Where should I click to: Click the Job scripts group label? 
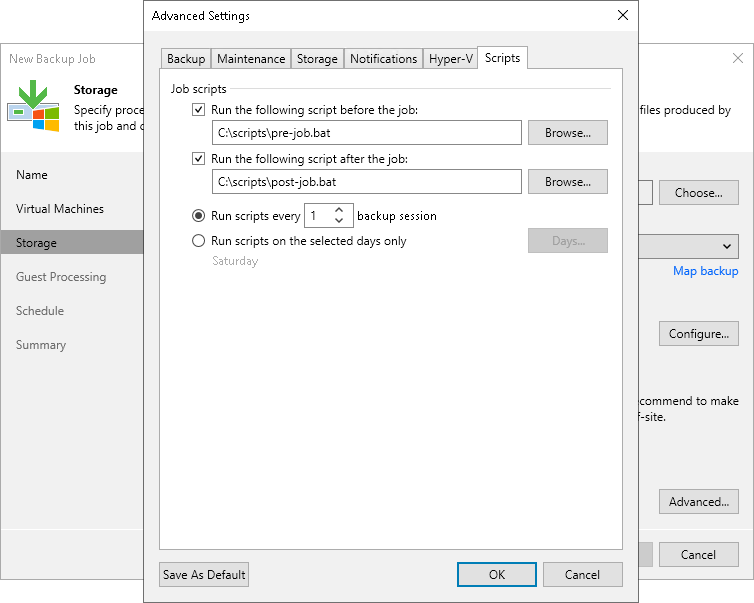click(198, 89)
